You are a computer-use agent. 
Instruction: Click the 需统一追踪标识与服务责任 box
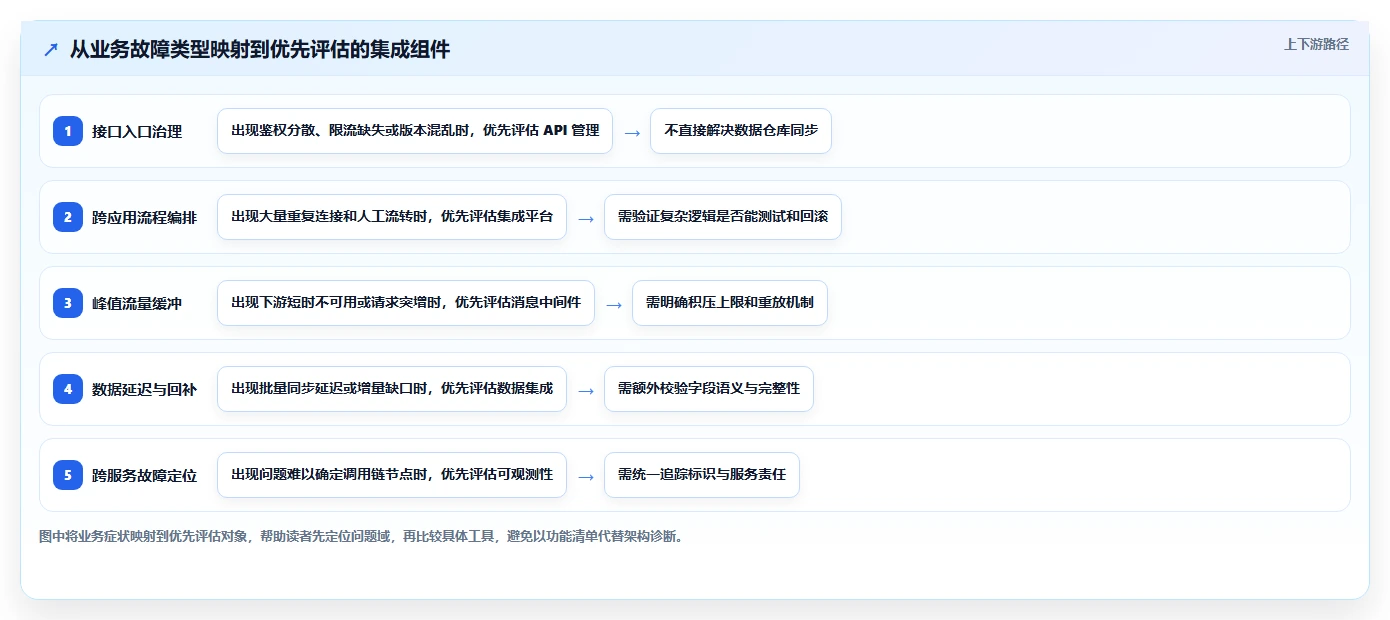tap(702, 475)
